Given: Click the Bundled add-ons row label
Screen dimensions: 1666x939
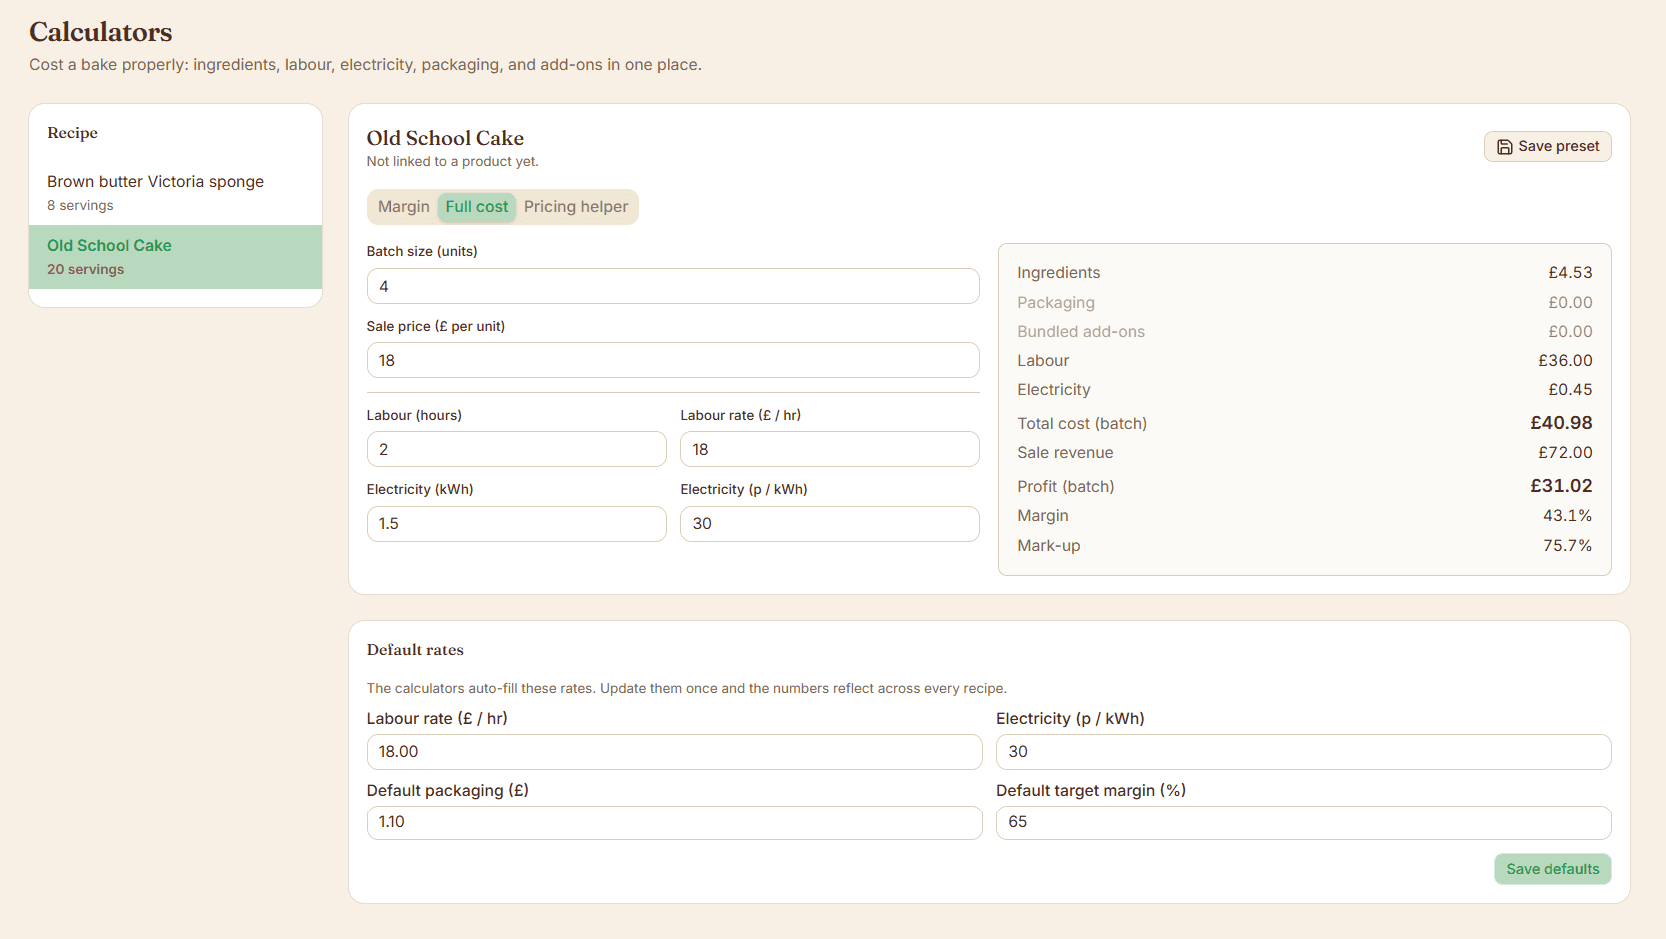Looking at the screenshot, I should [1081, 332].
